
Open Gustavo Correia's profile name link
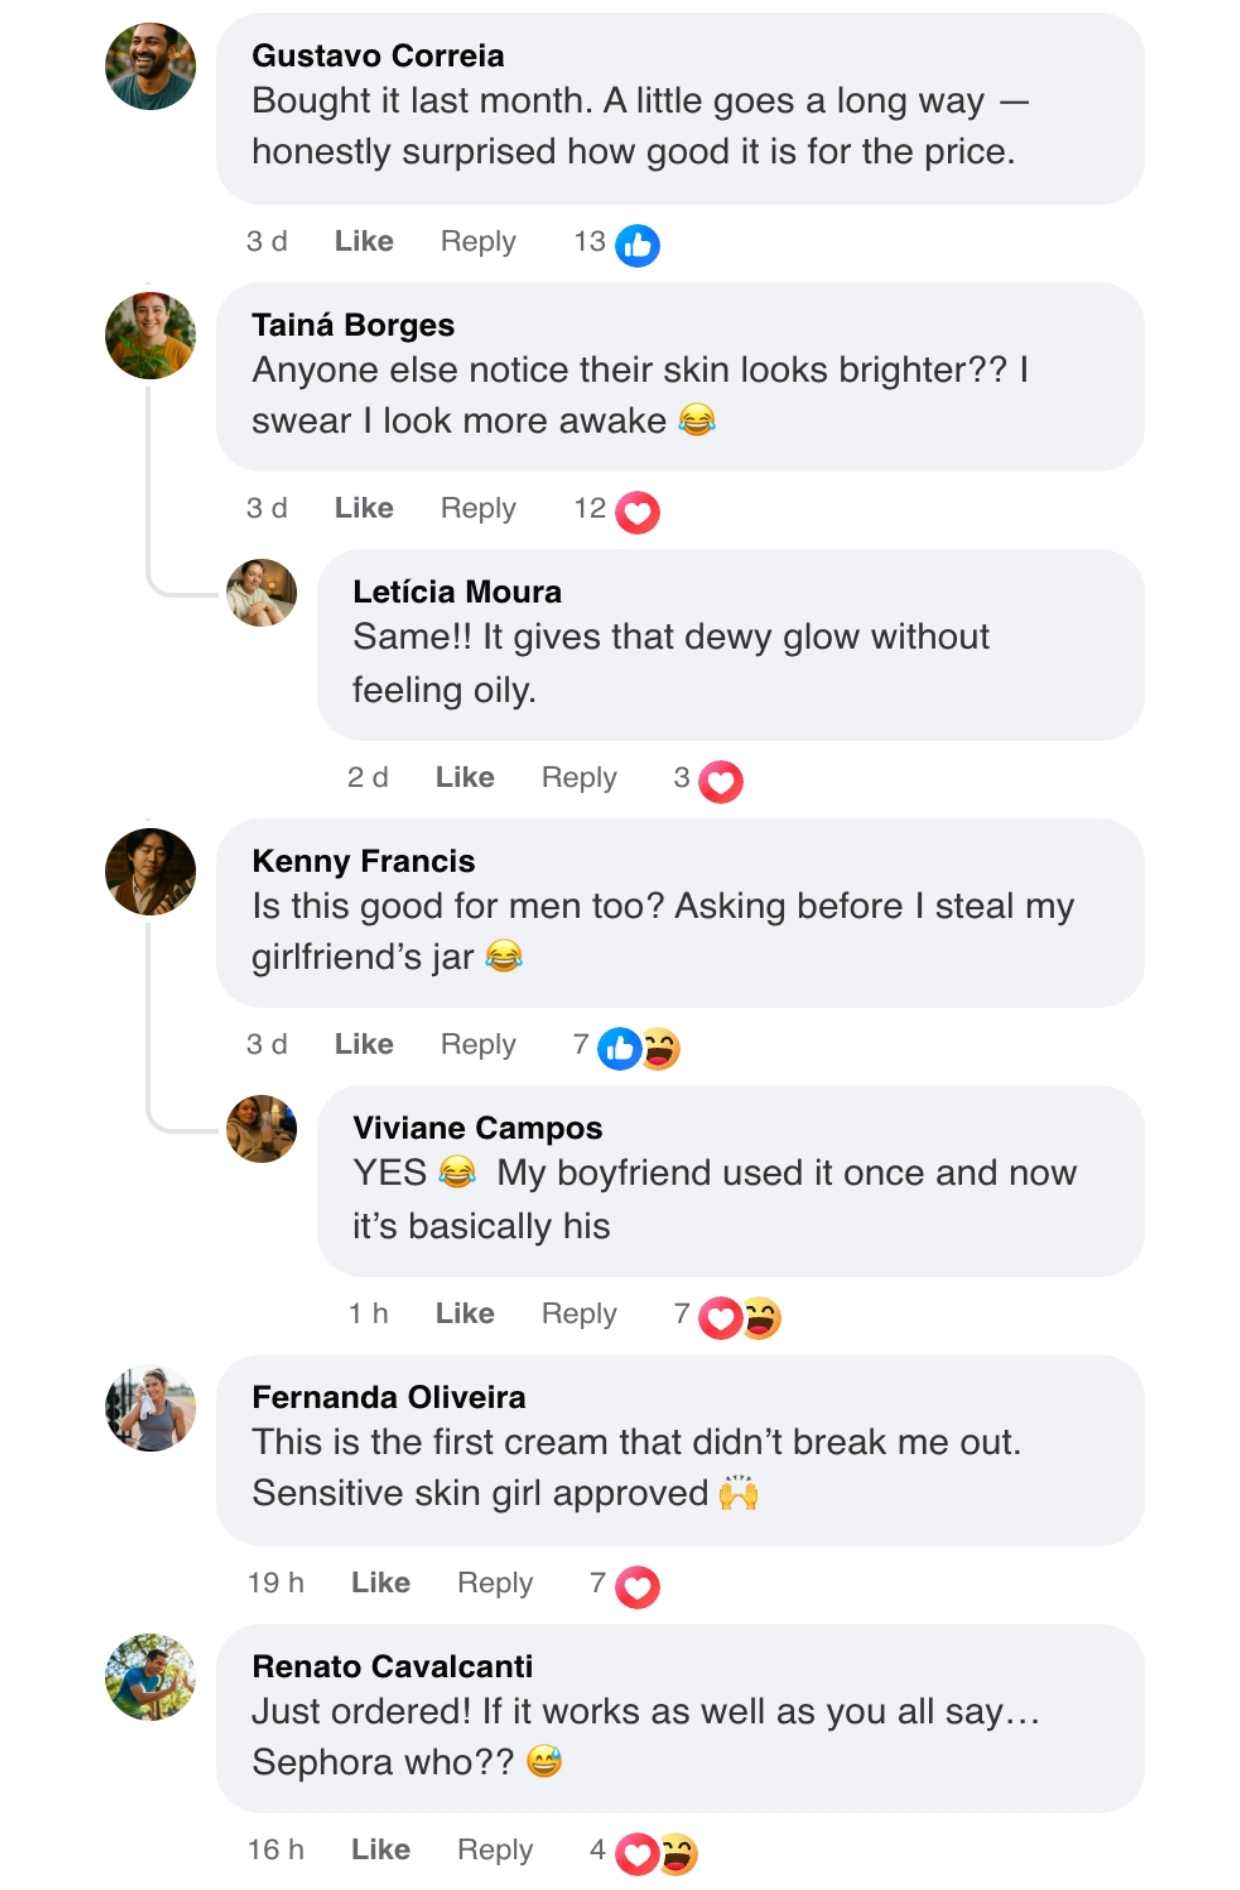pos(378,56)
